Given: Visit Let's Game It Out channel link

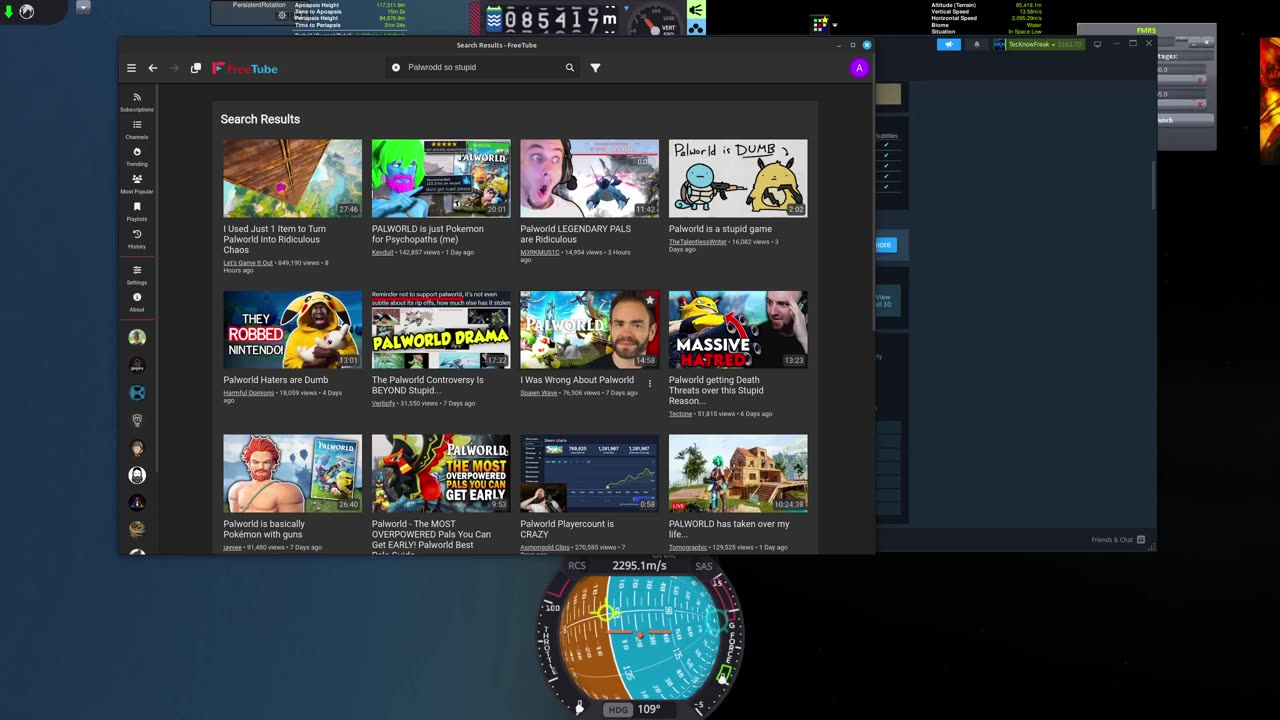Looking at the screenshot, I should click(x=248, y=263).
